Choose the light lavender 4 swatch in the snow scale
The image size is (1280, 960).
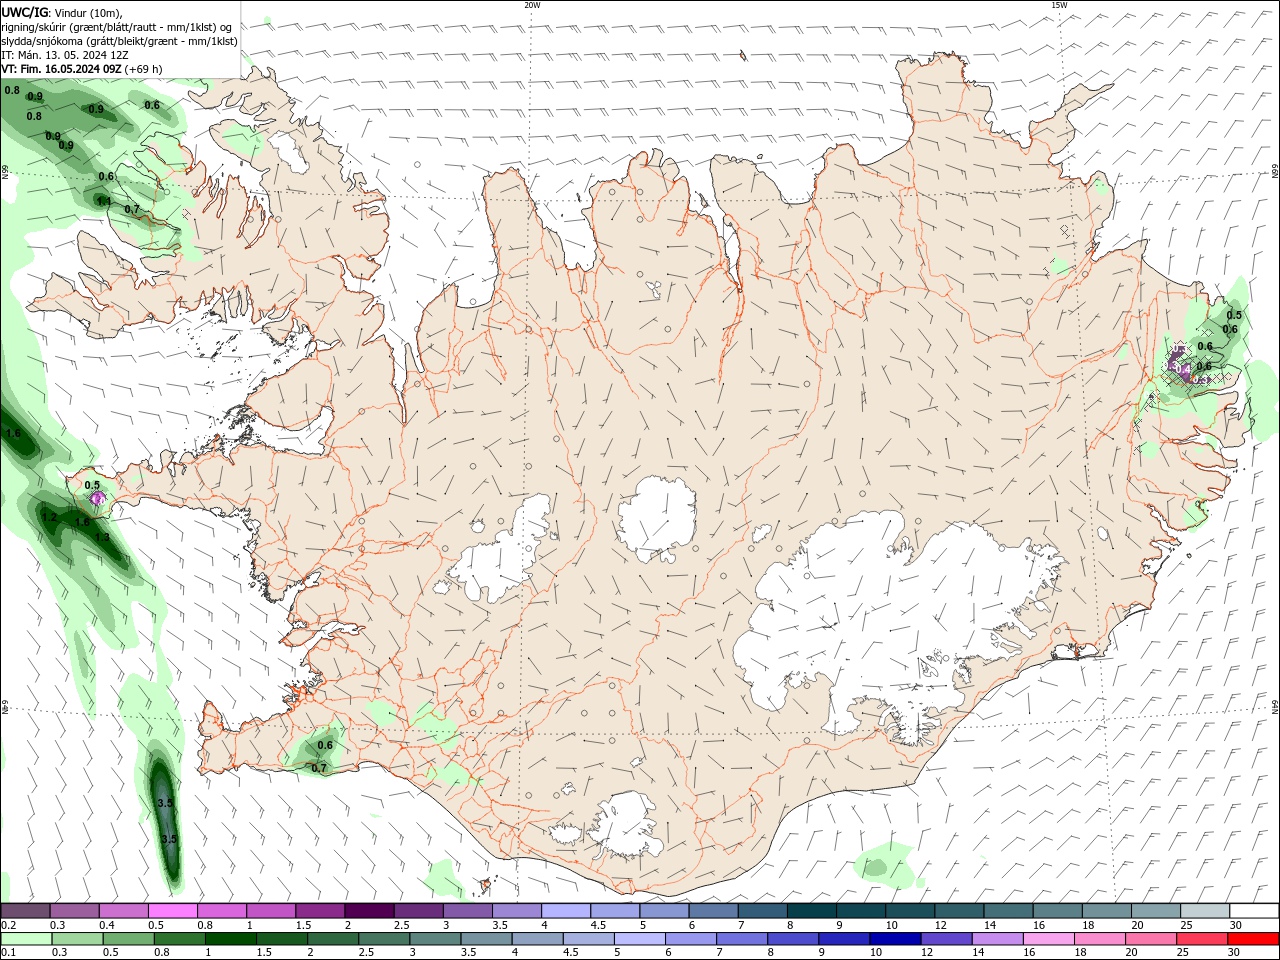point(566,911)
